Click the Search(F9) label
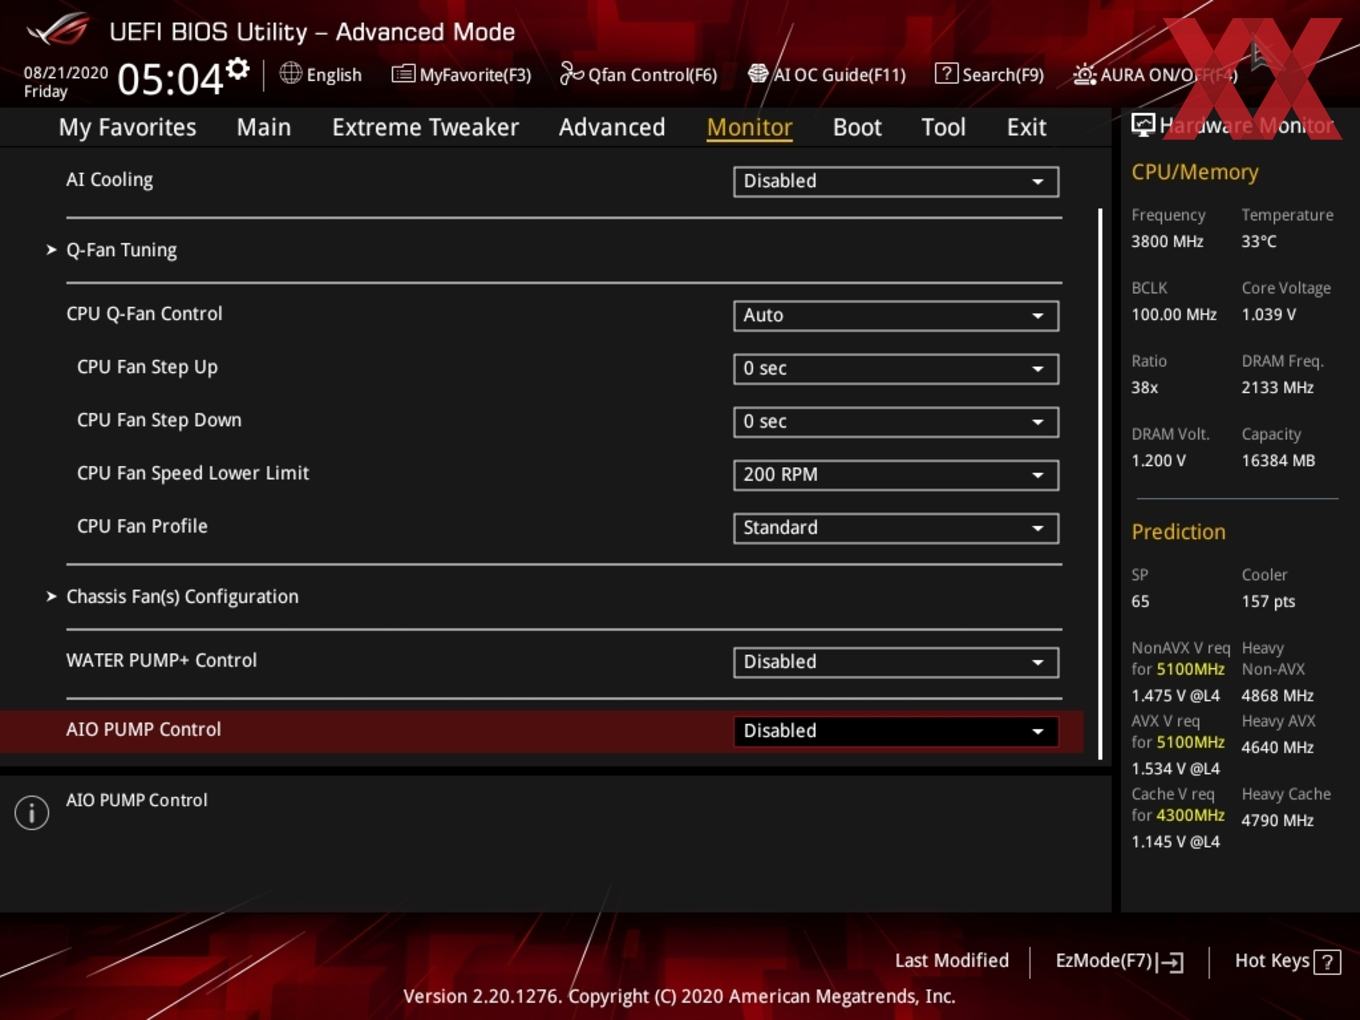Image resolution: width=1360 pixels, height=1020 pixels. click(x=1003, y=75)
